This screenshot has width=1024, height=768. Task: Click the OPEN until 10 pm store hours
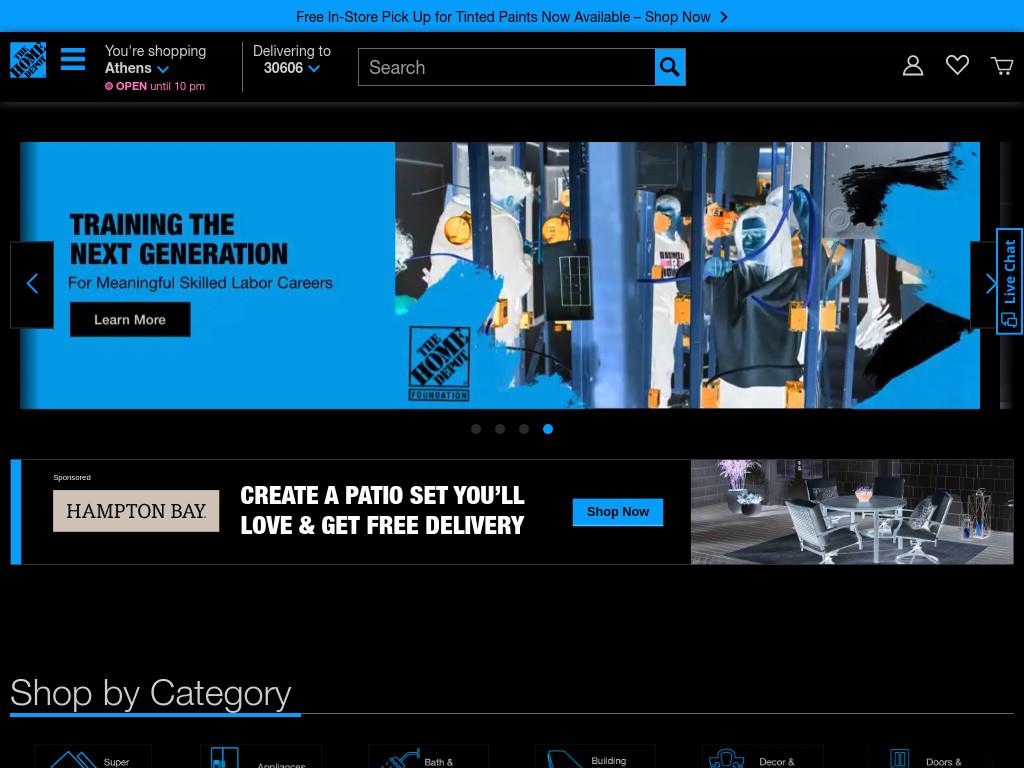click(155, 86)
